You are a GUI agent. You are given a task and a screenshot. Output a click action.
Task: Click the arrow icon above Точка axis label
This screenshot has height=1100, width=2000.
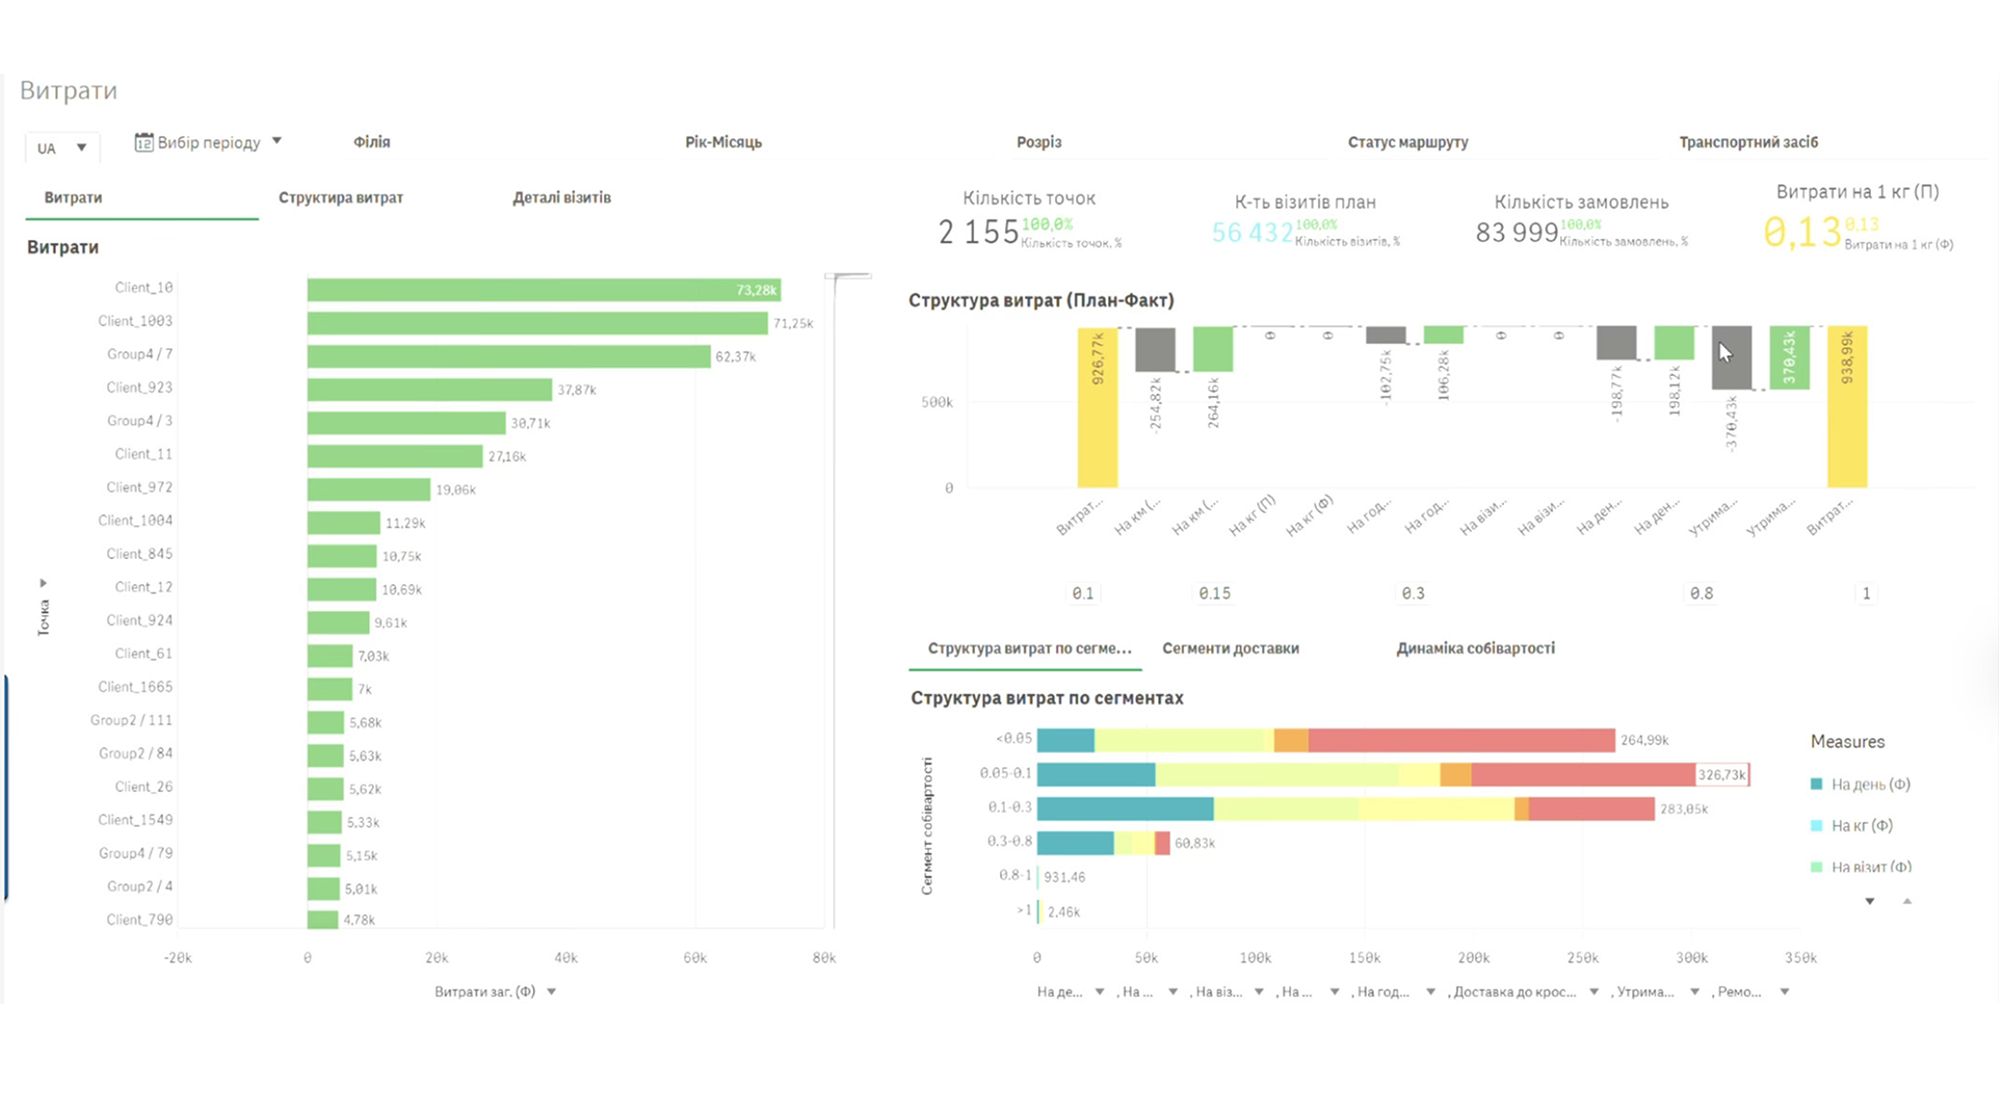pos(43,583)
